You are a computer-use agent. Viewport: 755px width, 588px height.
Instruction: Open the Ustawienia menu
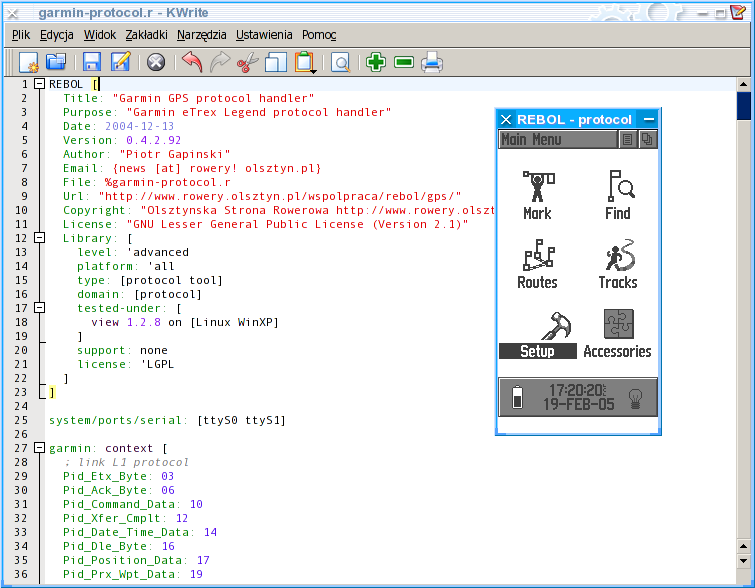pyautogui.click(x=264, y=35)
